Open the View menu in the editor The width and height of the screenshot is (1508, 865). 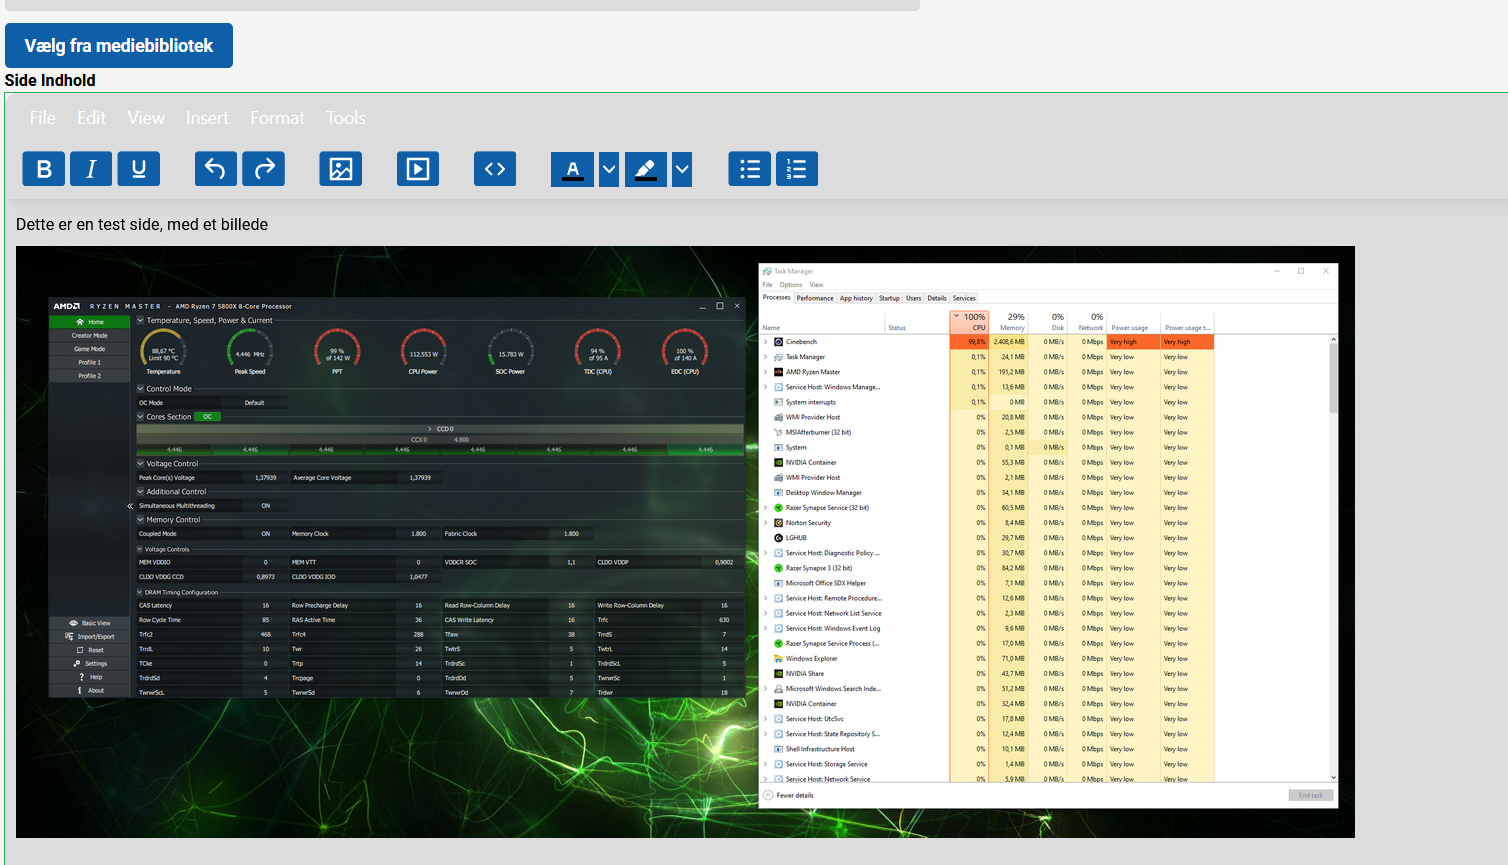146,118
